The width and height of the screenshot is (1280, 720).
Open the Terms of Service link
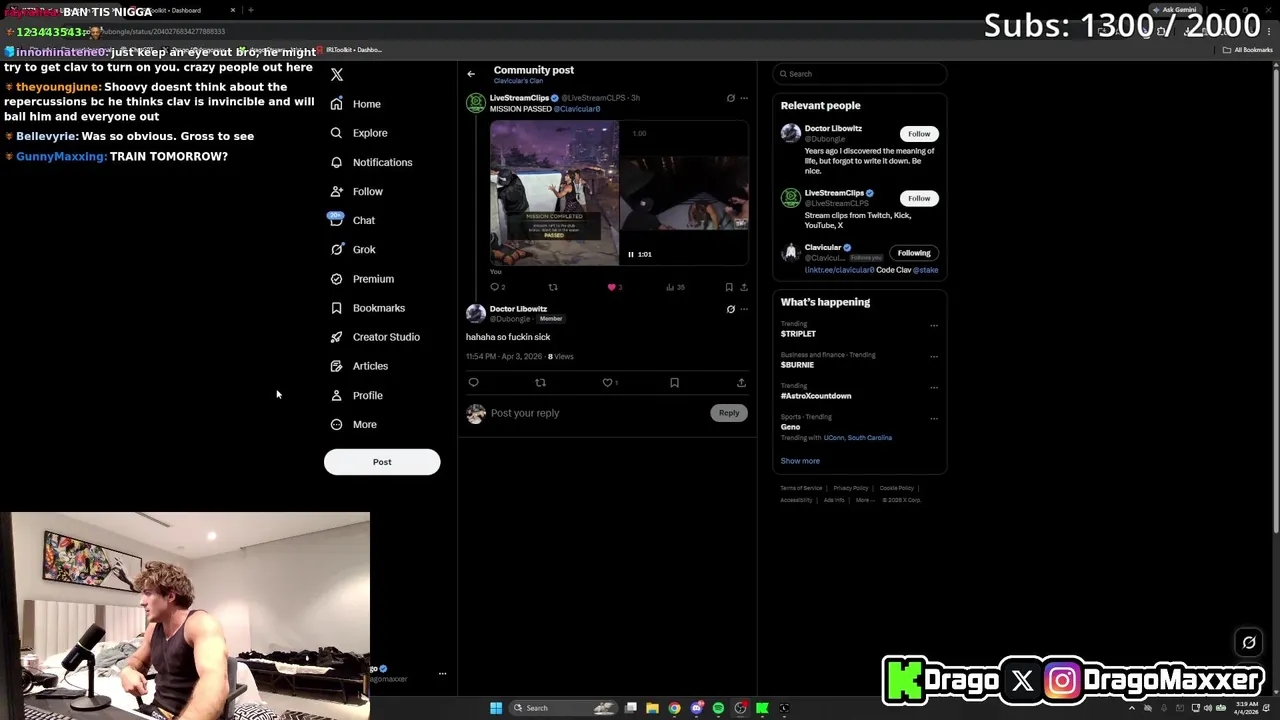tap(801, 488)
